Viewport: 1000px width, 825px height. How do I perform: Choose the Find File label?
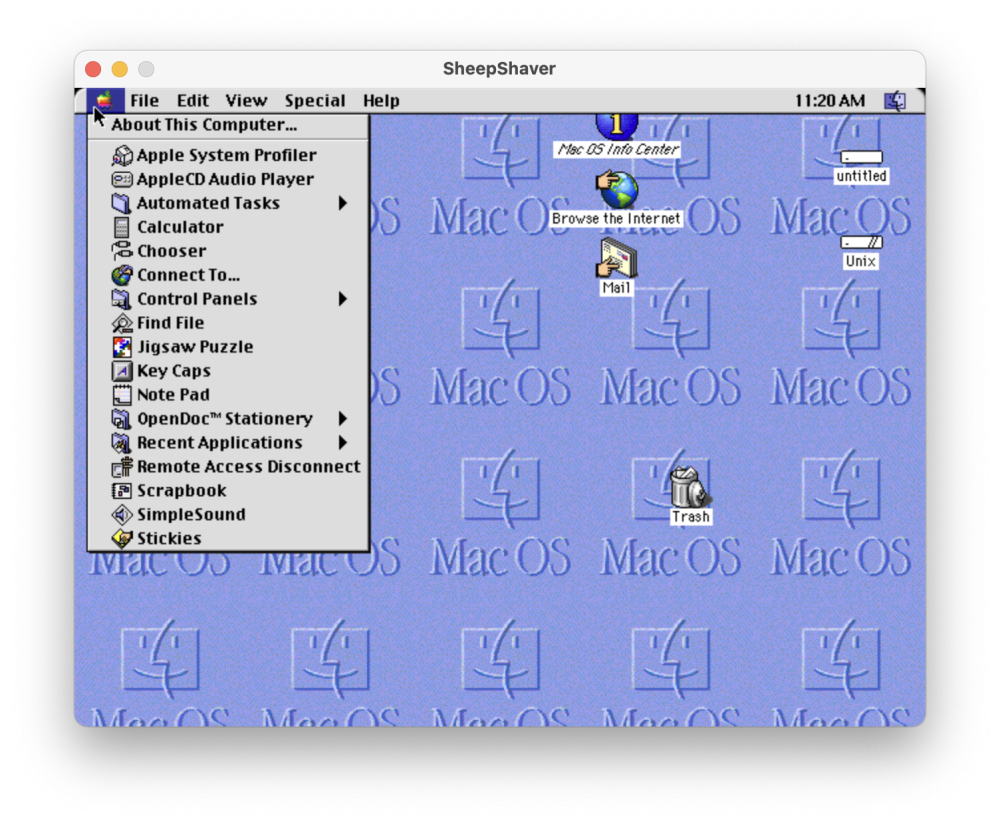(170, 323)
